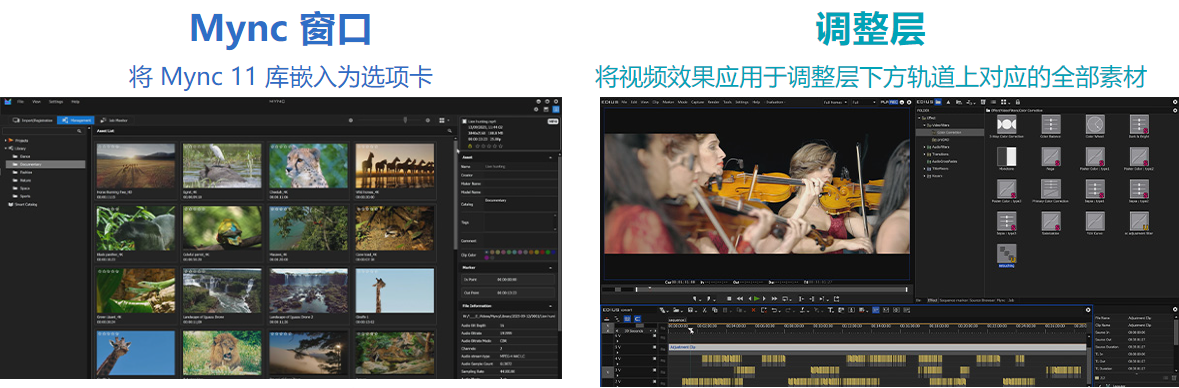The image size is (1179, 388).
Task: Switch to Sequence marker tab in EDIUS
Action: click(x=954, y=301)
